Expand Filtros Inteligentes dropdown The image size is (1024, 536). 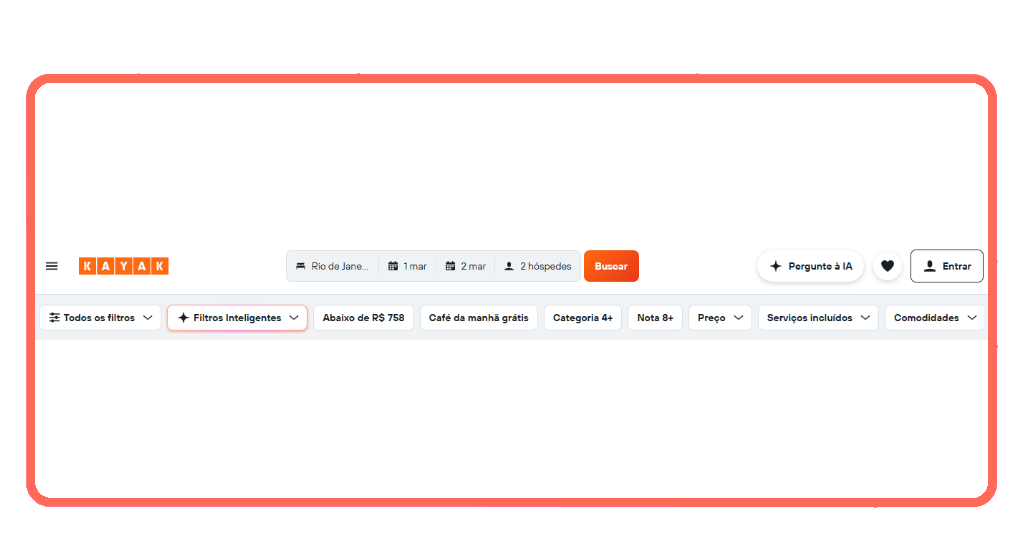point(237,318)
